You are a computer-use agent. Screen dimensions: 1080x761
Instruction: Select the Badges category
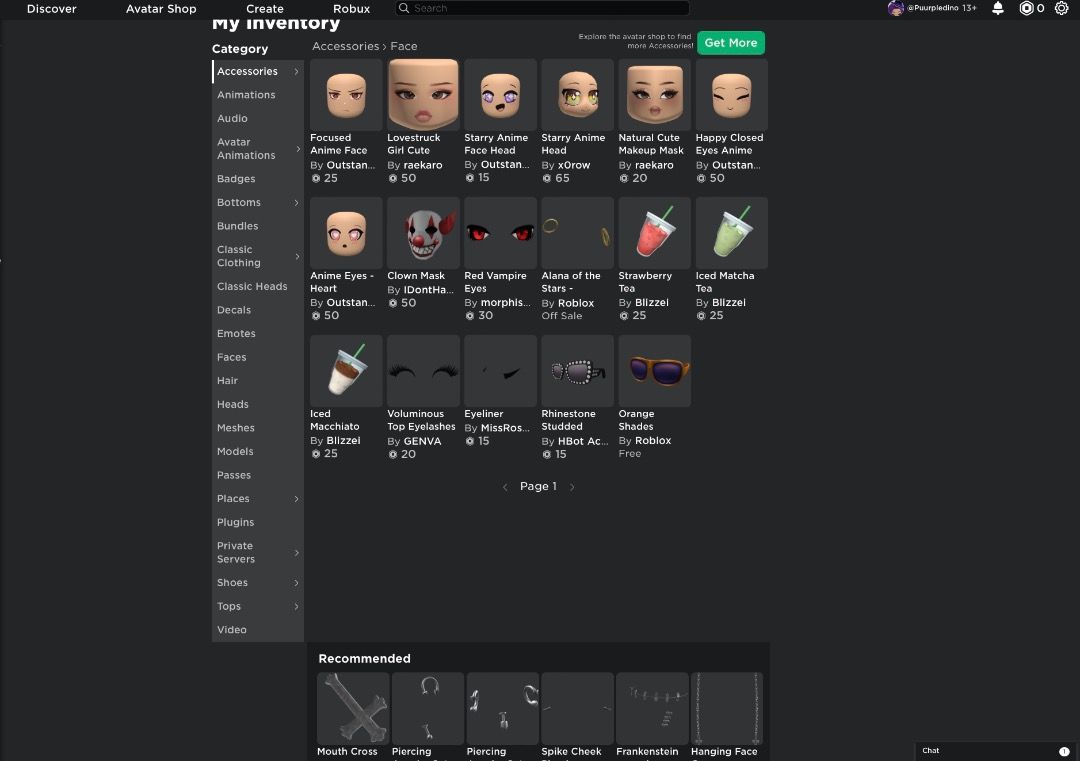(236, 179)
